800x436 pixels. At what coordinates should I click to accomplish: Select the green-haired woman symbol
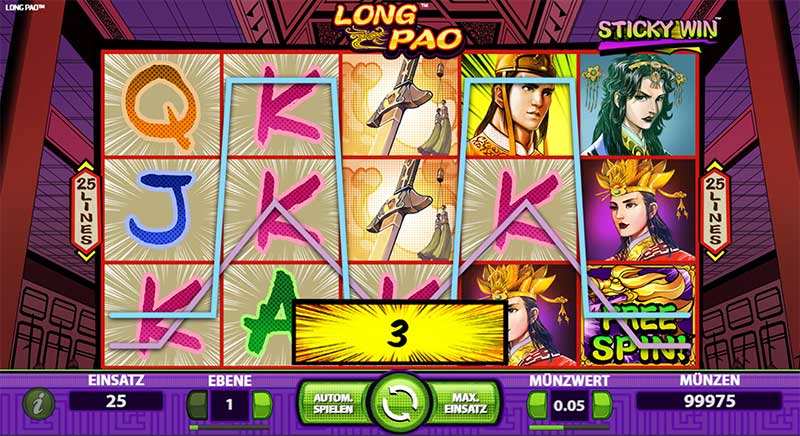638,105
